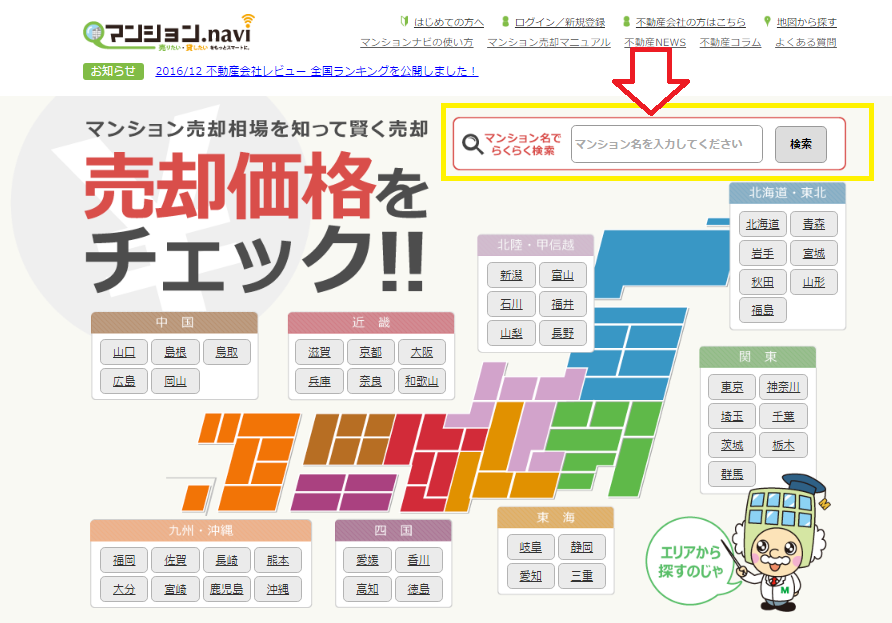
Task: Select 北海道 prefecture button
Action: [x=762, y=224]
